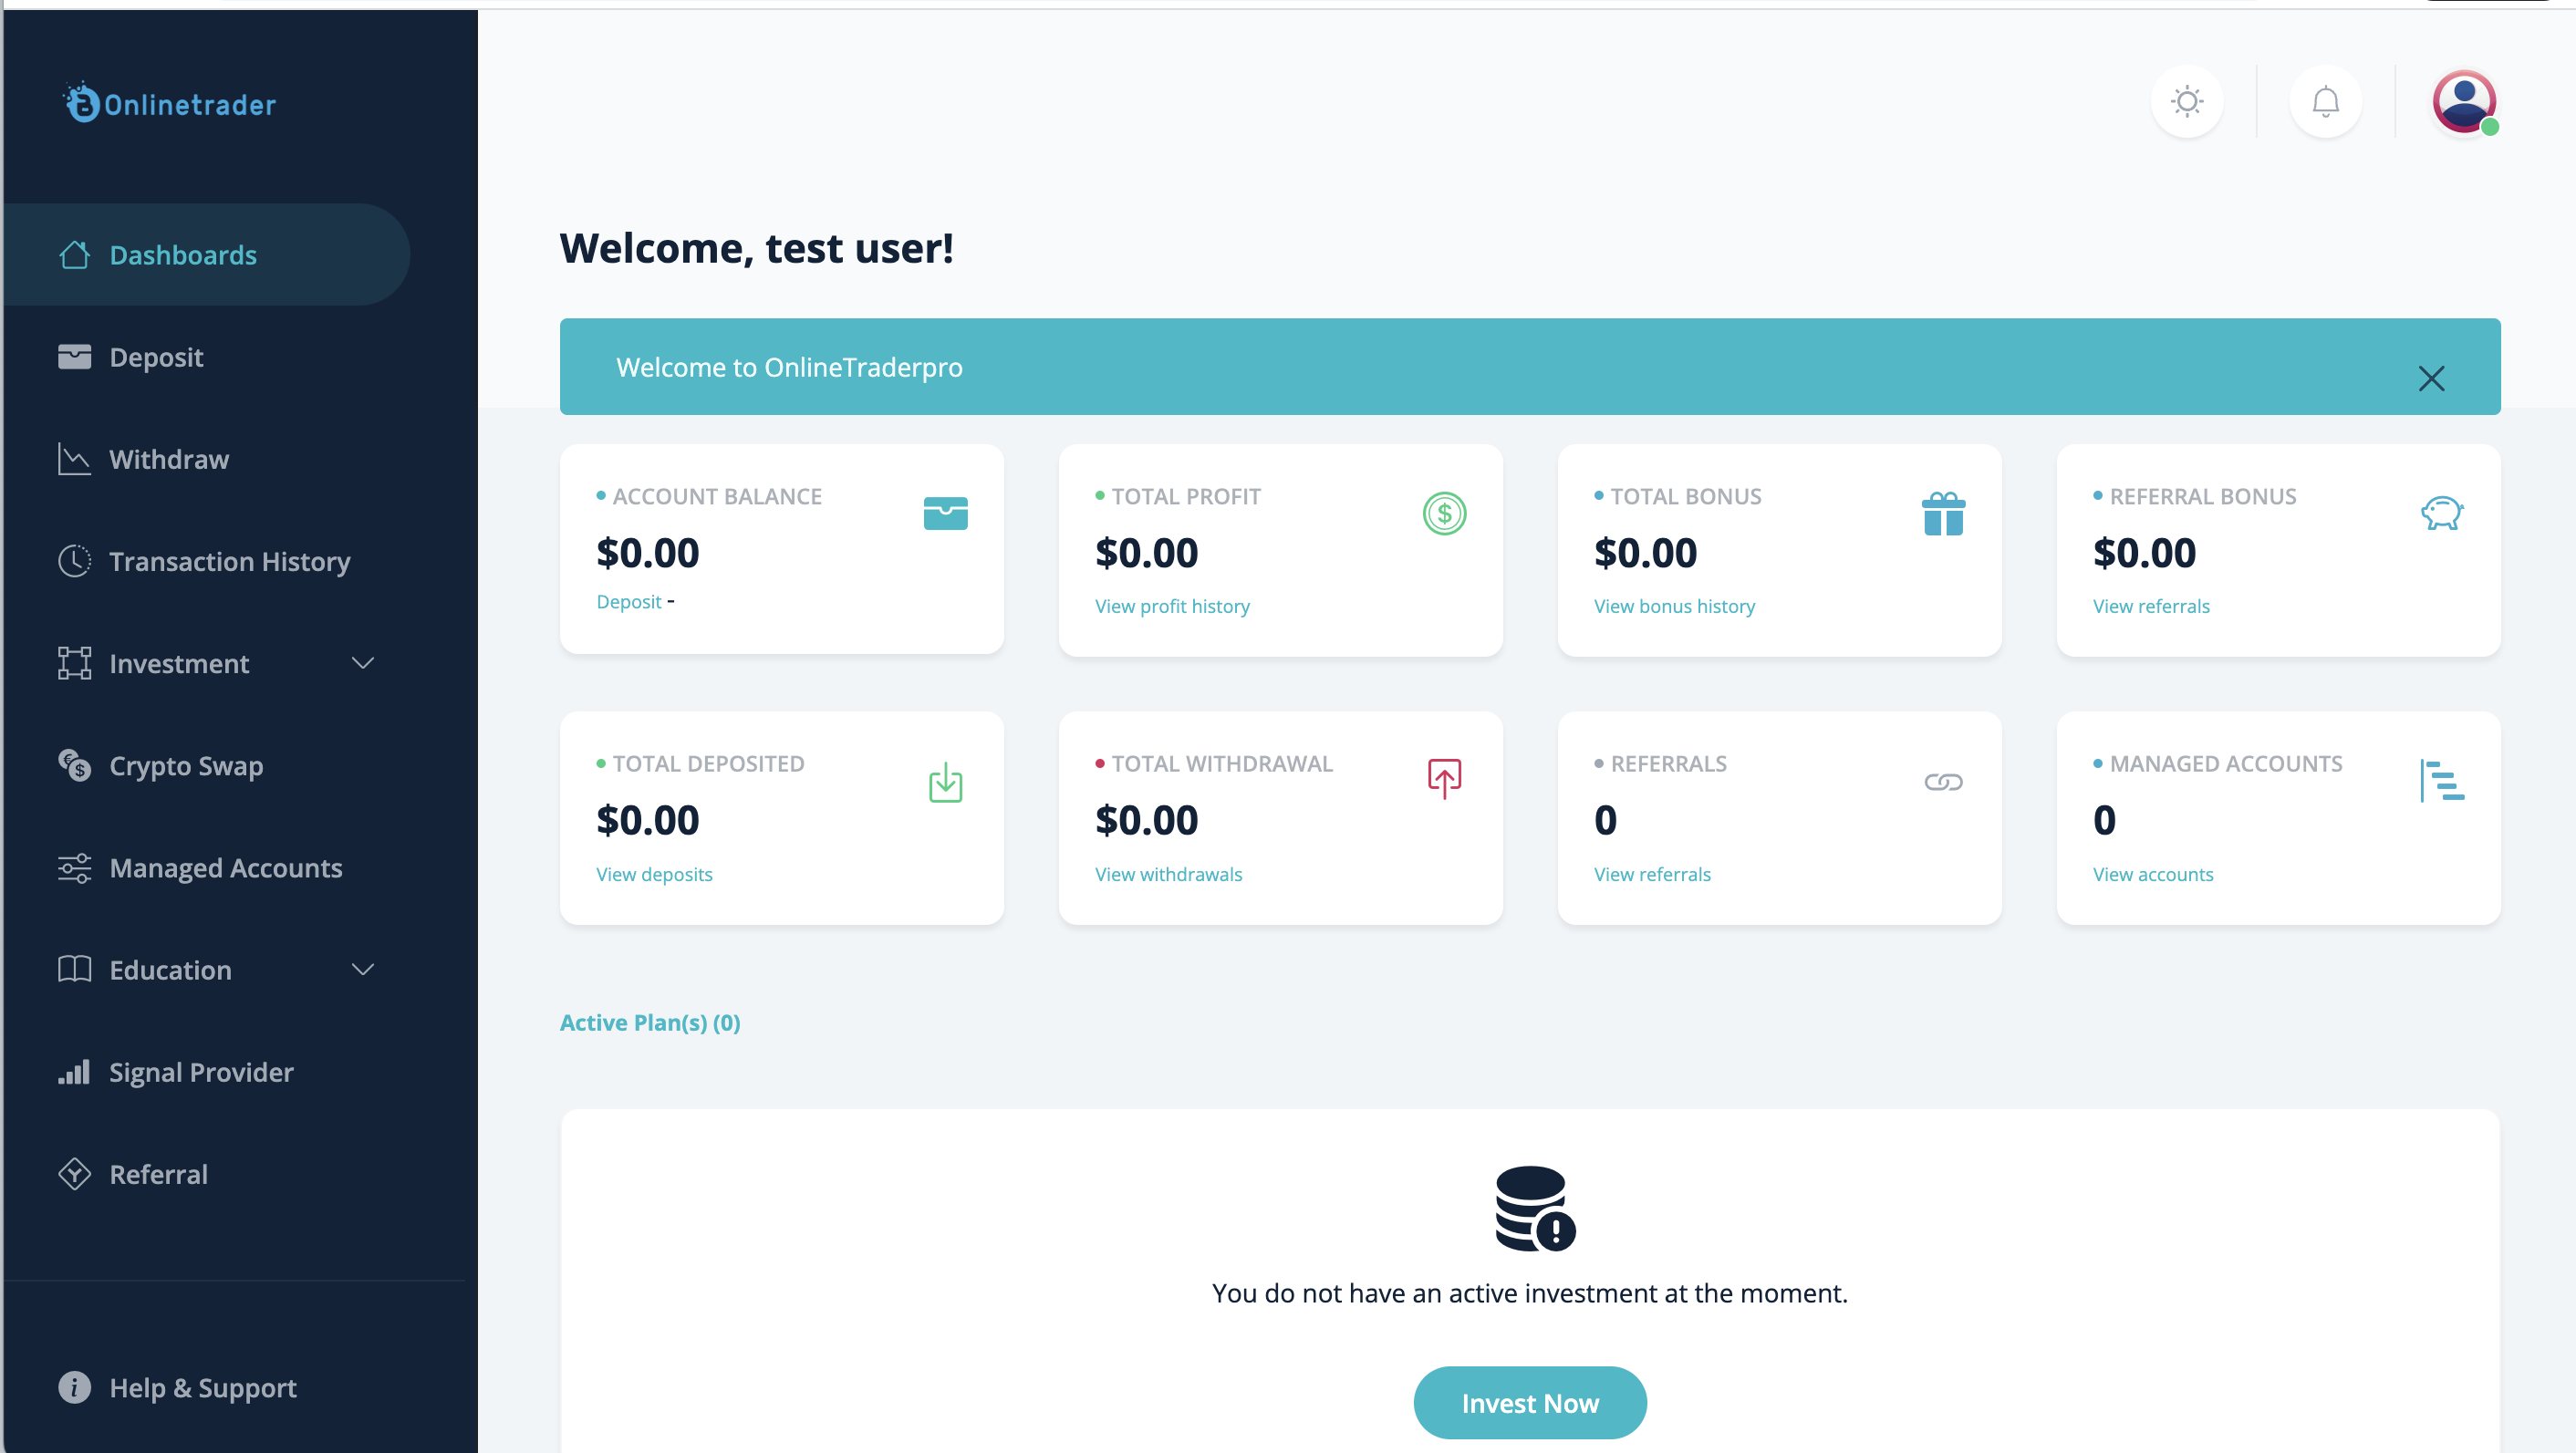Click the Investment grid icon
Viewport: 2576px width, 1453px height.
point(74,662)
